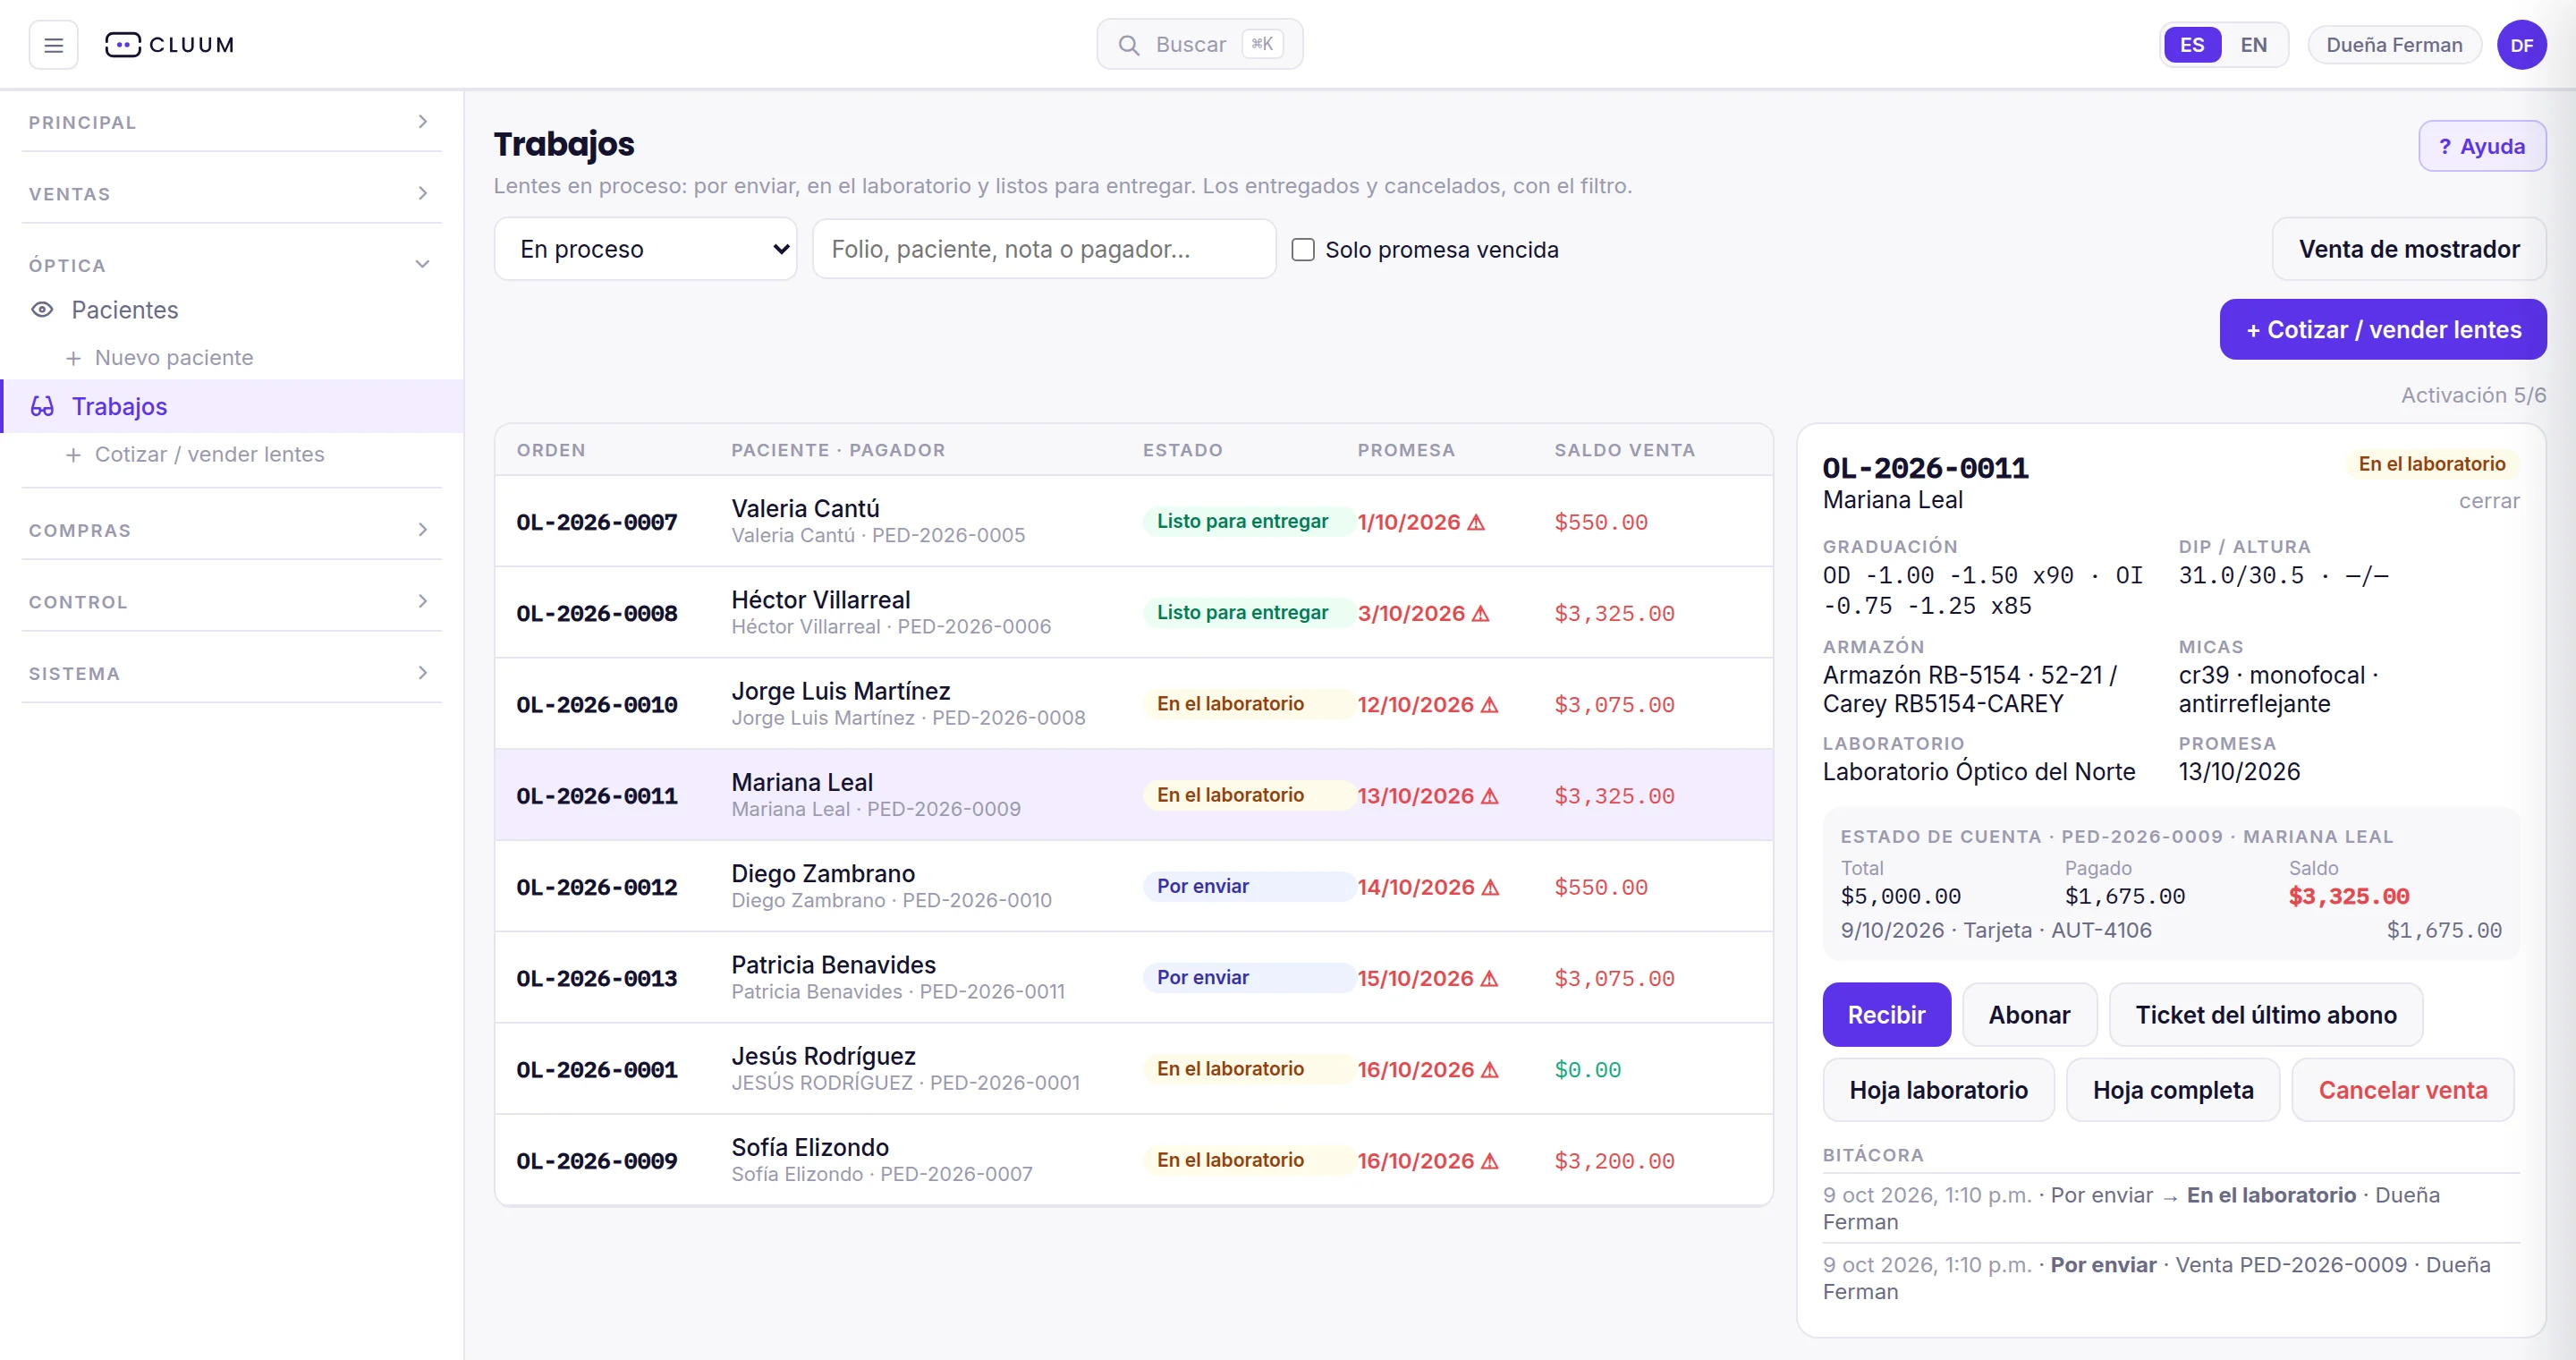Click the search magnifier icon
Viewport: 2576px width, 1360px height.
click(1128, 45)
